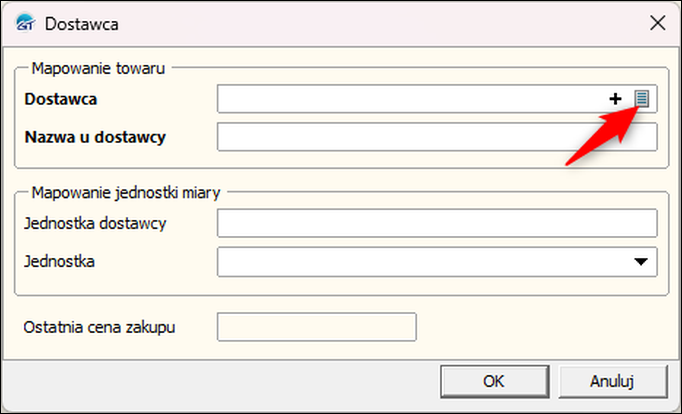Click the plus icon to add a supplier
Viewport: 682px width, 414px height.
point(616,98)
